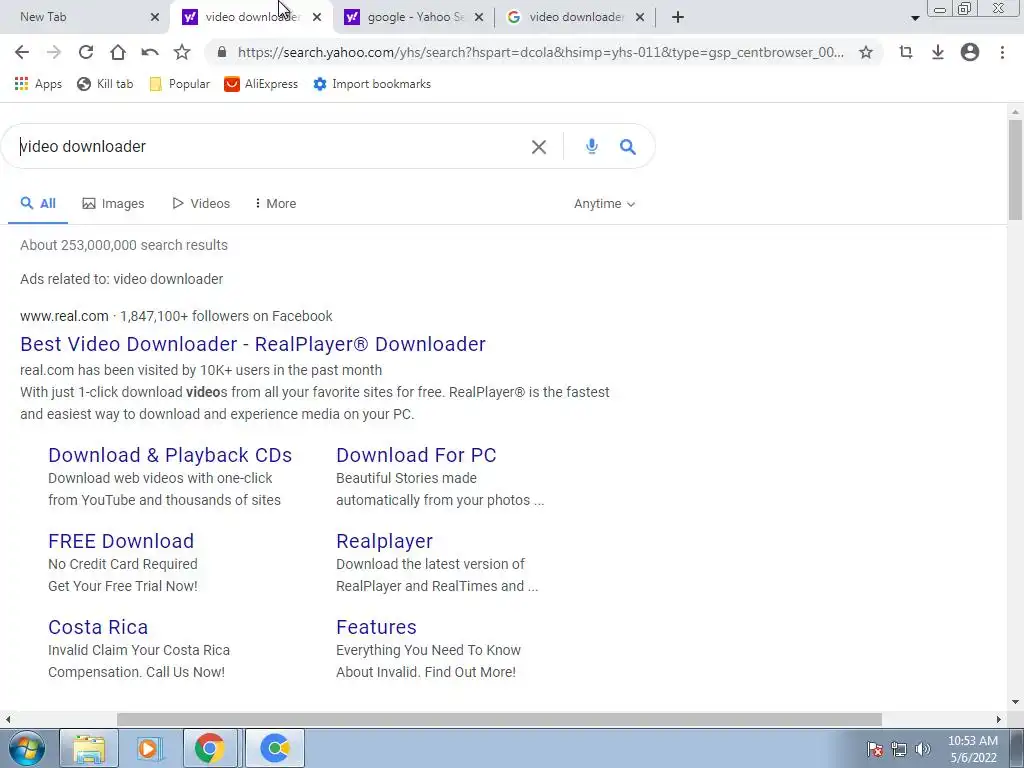This screenshot has height=768, width=1024.
Task: Open Costa Rica link
Action: coord(98,627)
